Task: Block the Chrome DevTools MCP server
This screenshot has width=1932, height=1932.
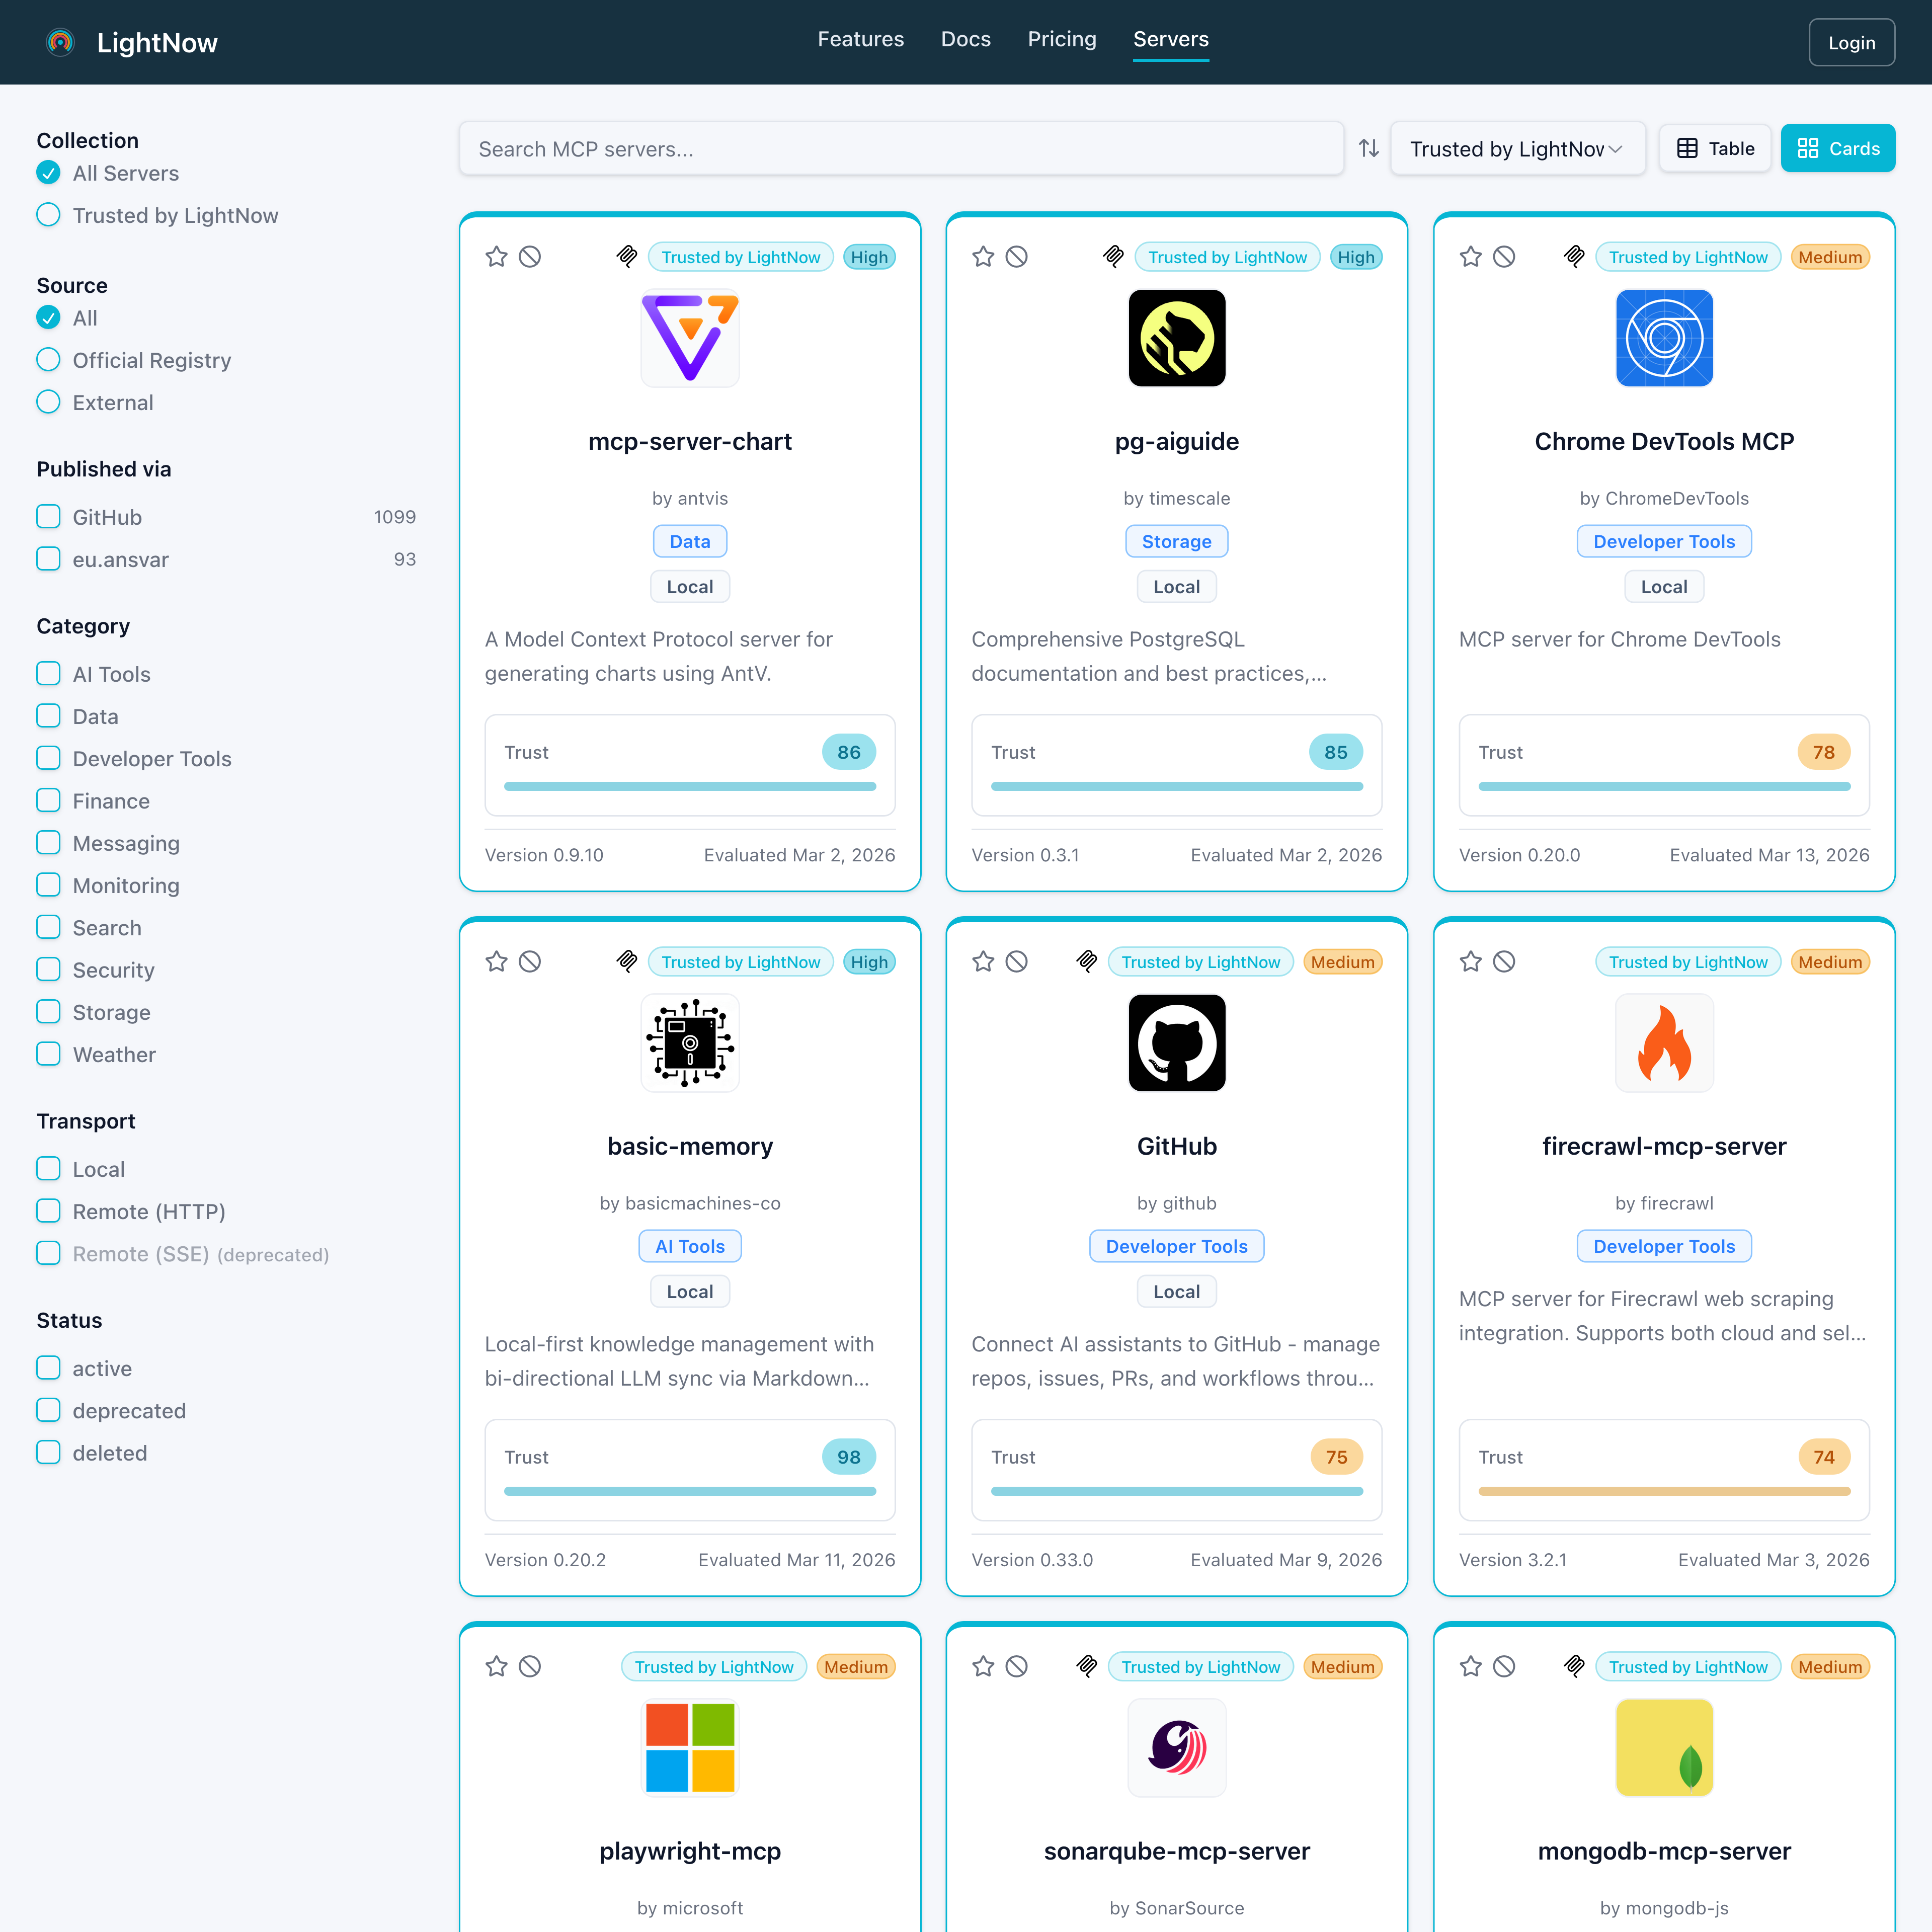Action: click(x=1504, y=257)
